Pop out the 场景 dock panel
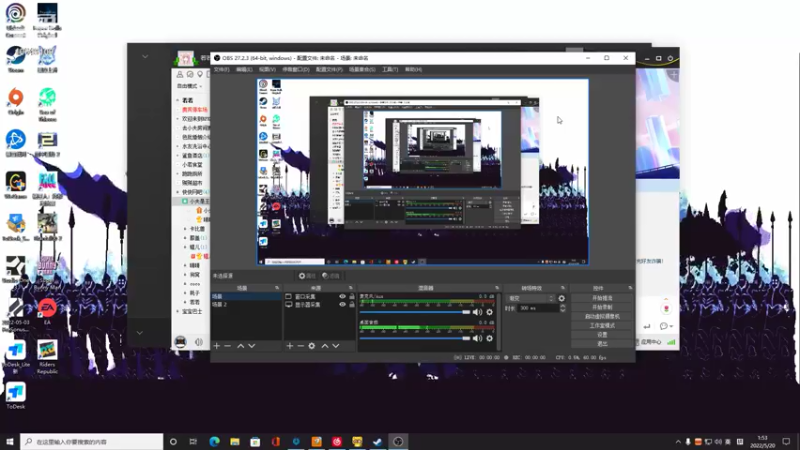The image size is (800, 450). click(277, 288)
